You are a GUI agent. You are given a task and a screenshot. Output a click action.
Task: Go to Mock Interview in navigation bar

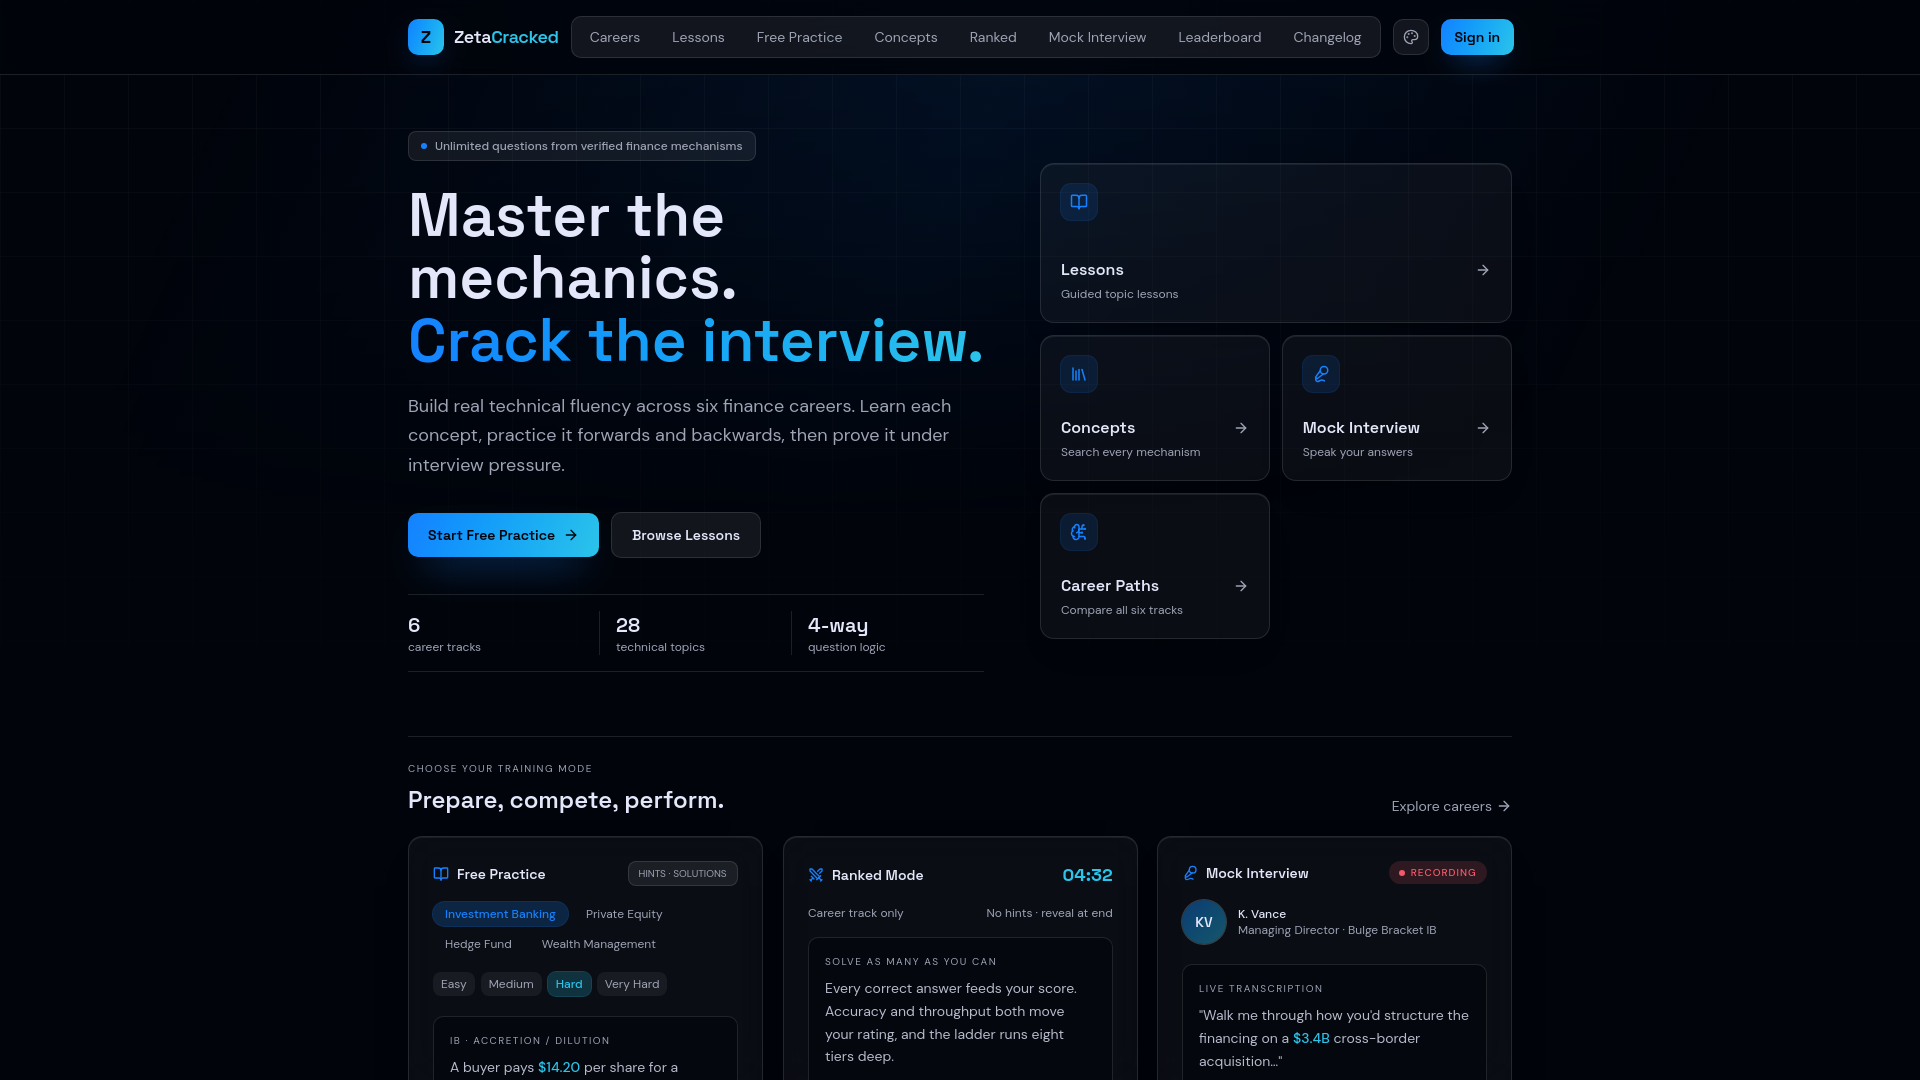[x=1097, y=37]
